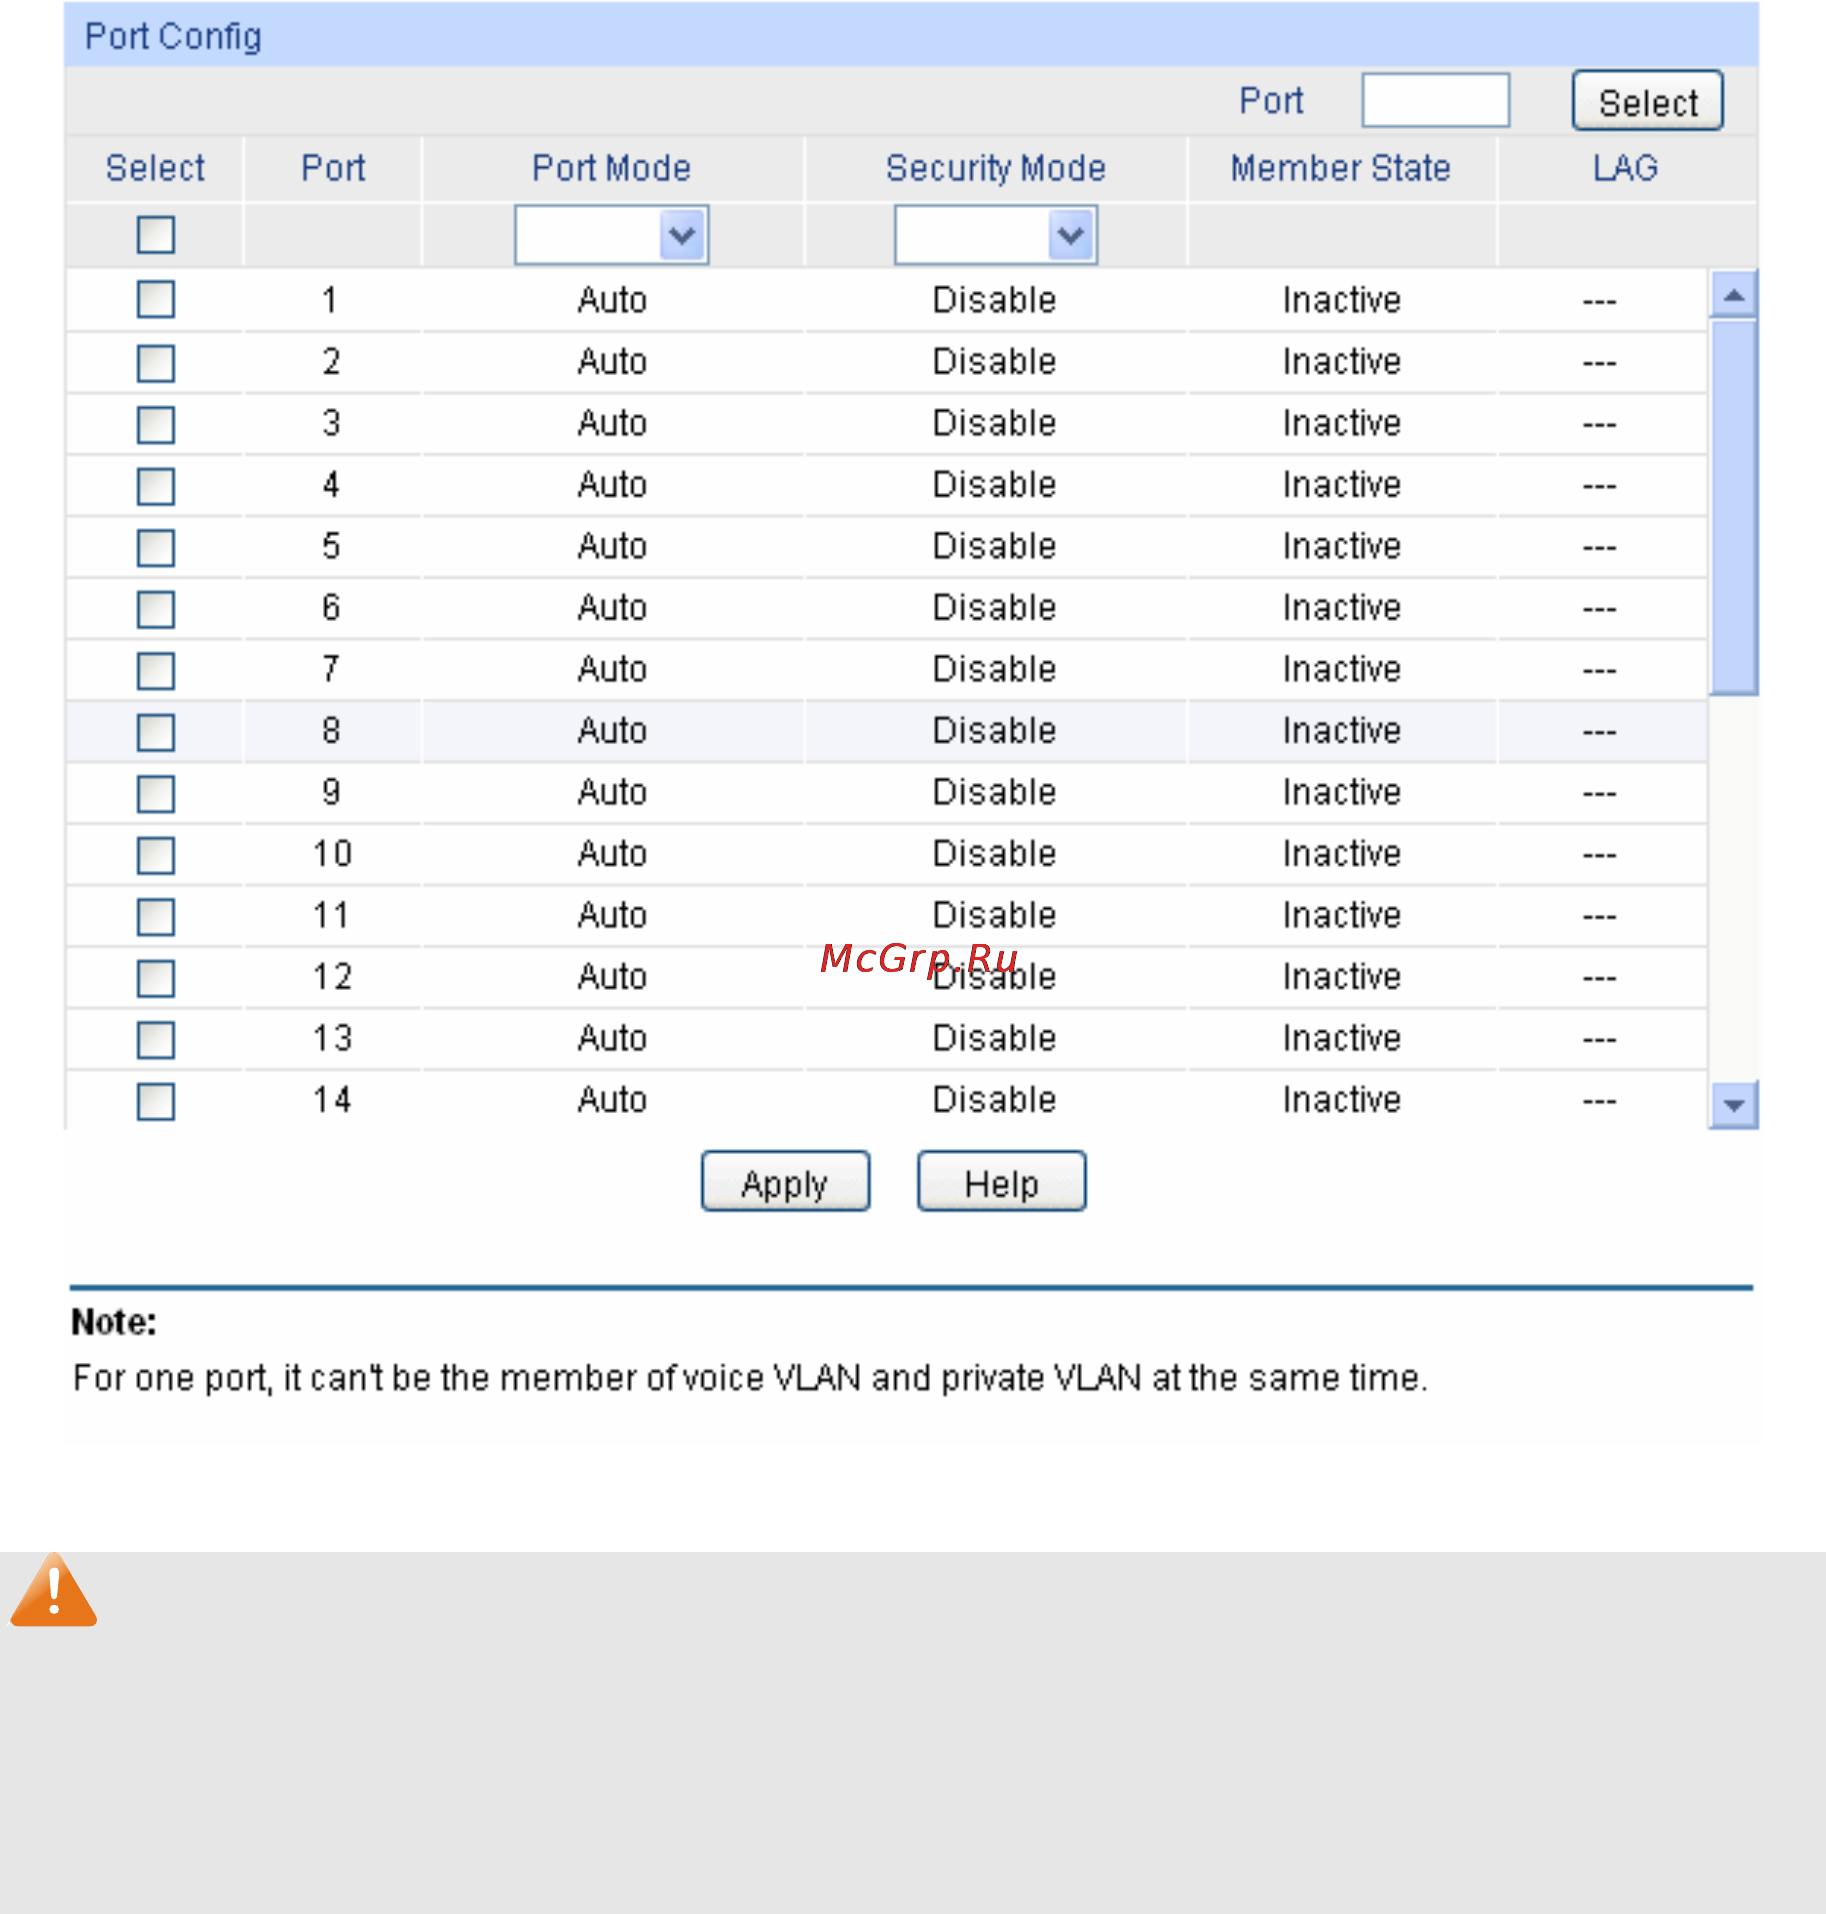1826x1914 pixels.
Task: Click the LAG value in port 10 row
Action: click(x=1599, y=856)
